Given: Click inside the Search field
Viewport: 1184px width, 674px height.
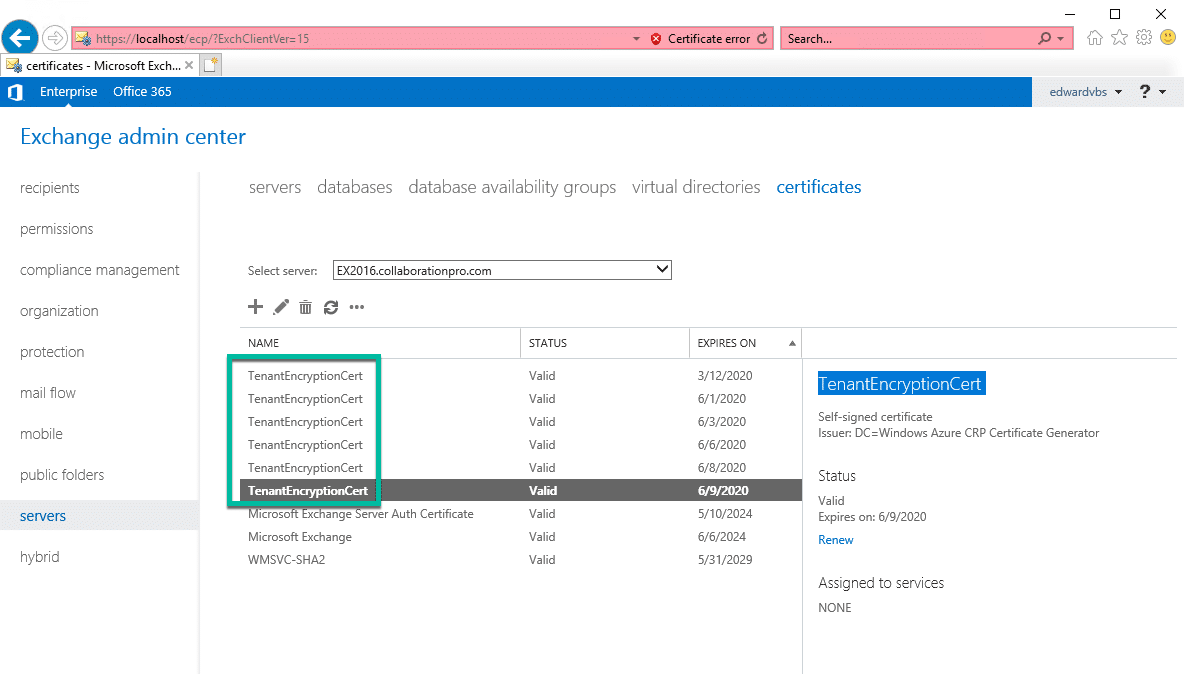Looking at the screenshot, I should 910,37.
